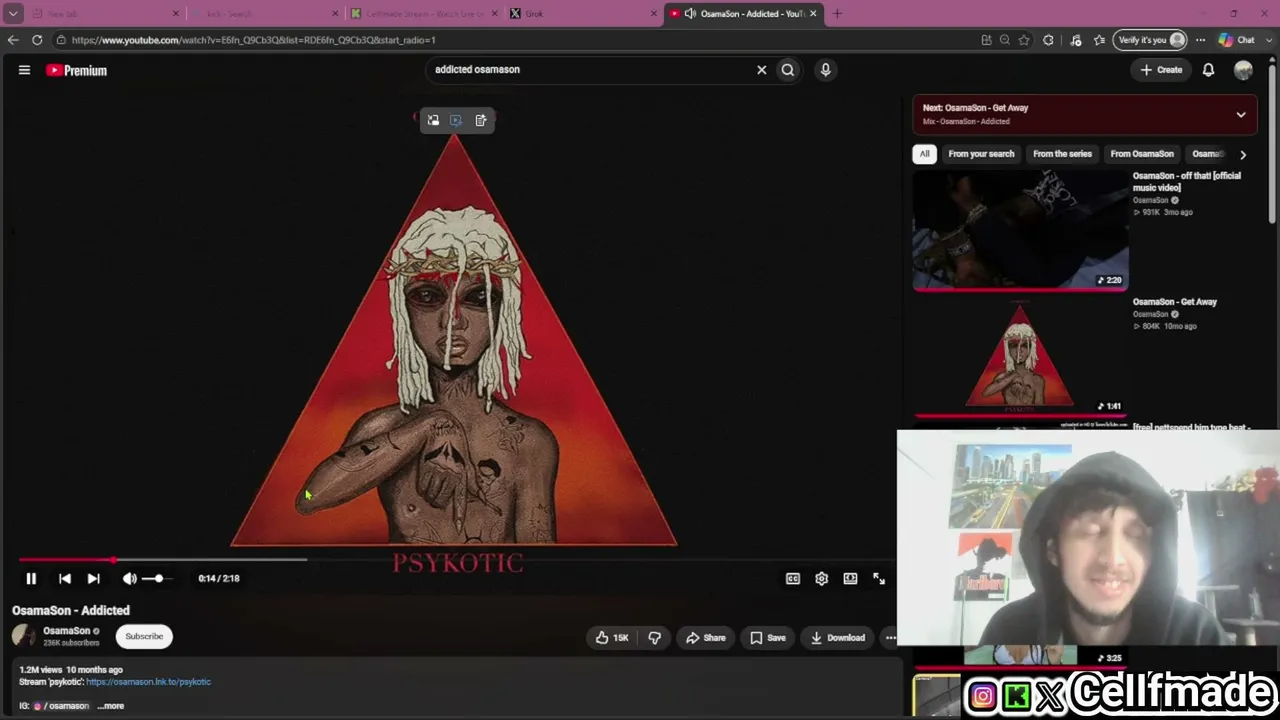The width and height of the screenshot is (1280, 720).
Task: Toggle closed captions on the video
Action: (x=793, y=578)
